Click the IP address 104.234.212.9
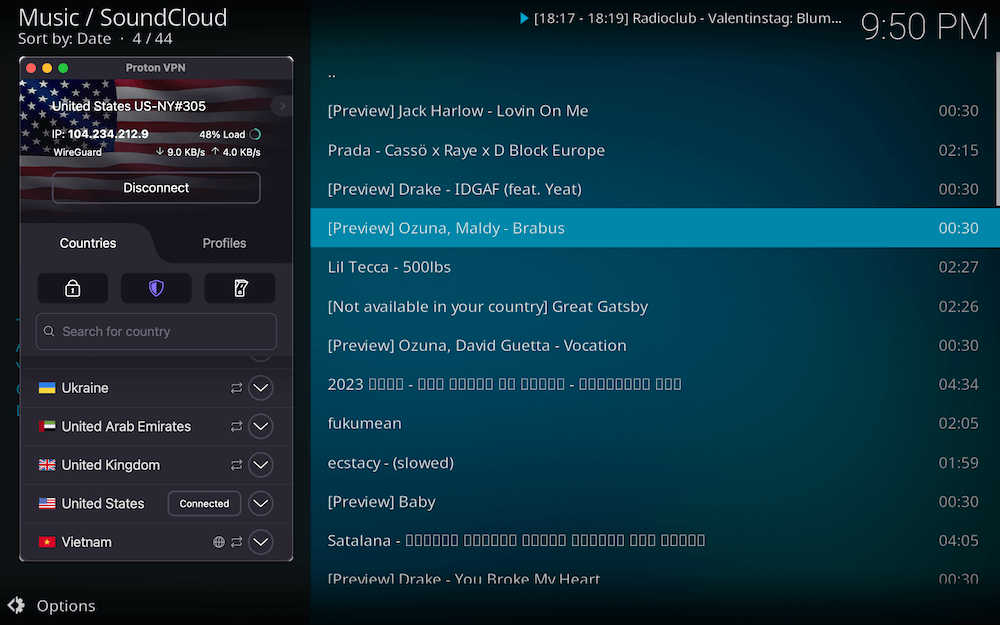This screenshot has height=625, width=1000. [108, 134]
